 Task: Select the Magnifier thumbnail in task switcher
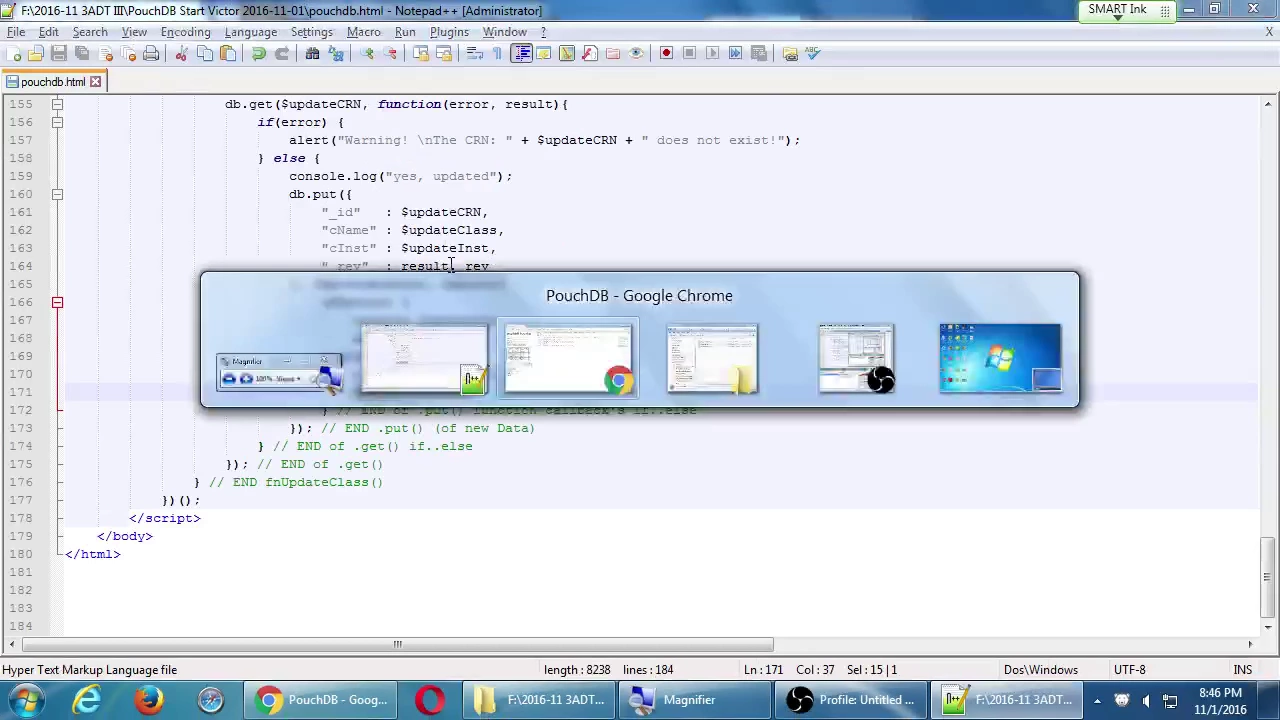point(280,372)
